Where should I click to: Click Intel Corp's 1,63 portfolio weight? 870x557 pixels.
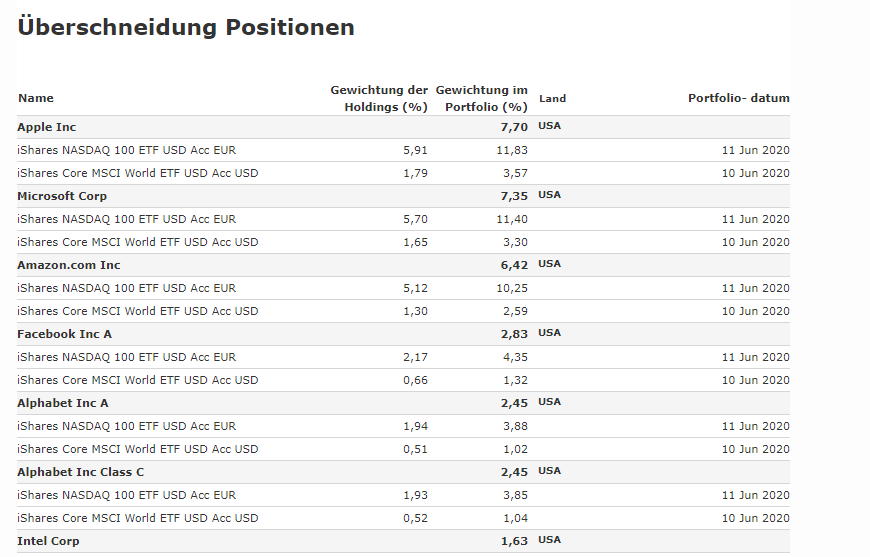pyautogui.click(x=513, y=541)
